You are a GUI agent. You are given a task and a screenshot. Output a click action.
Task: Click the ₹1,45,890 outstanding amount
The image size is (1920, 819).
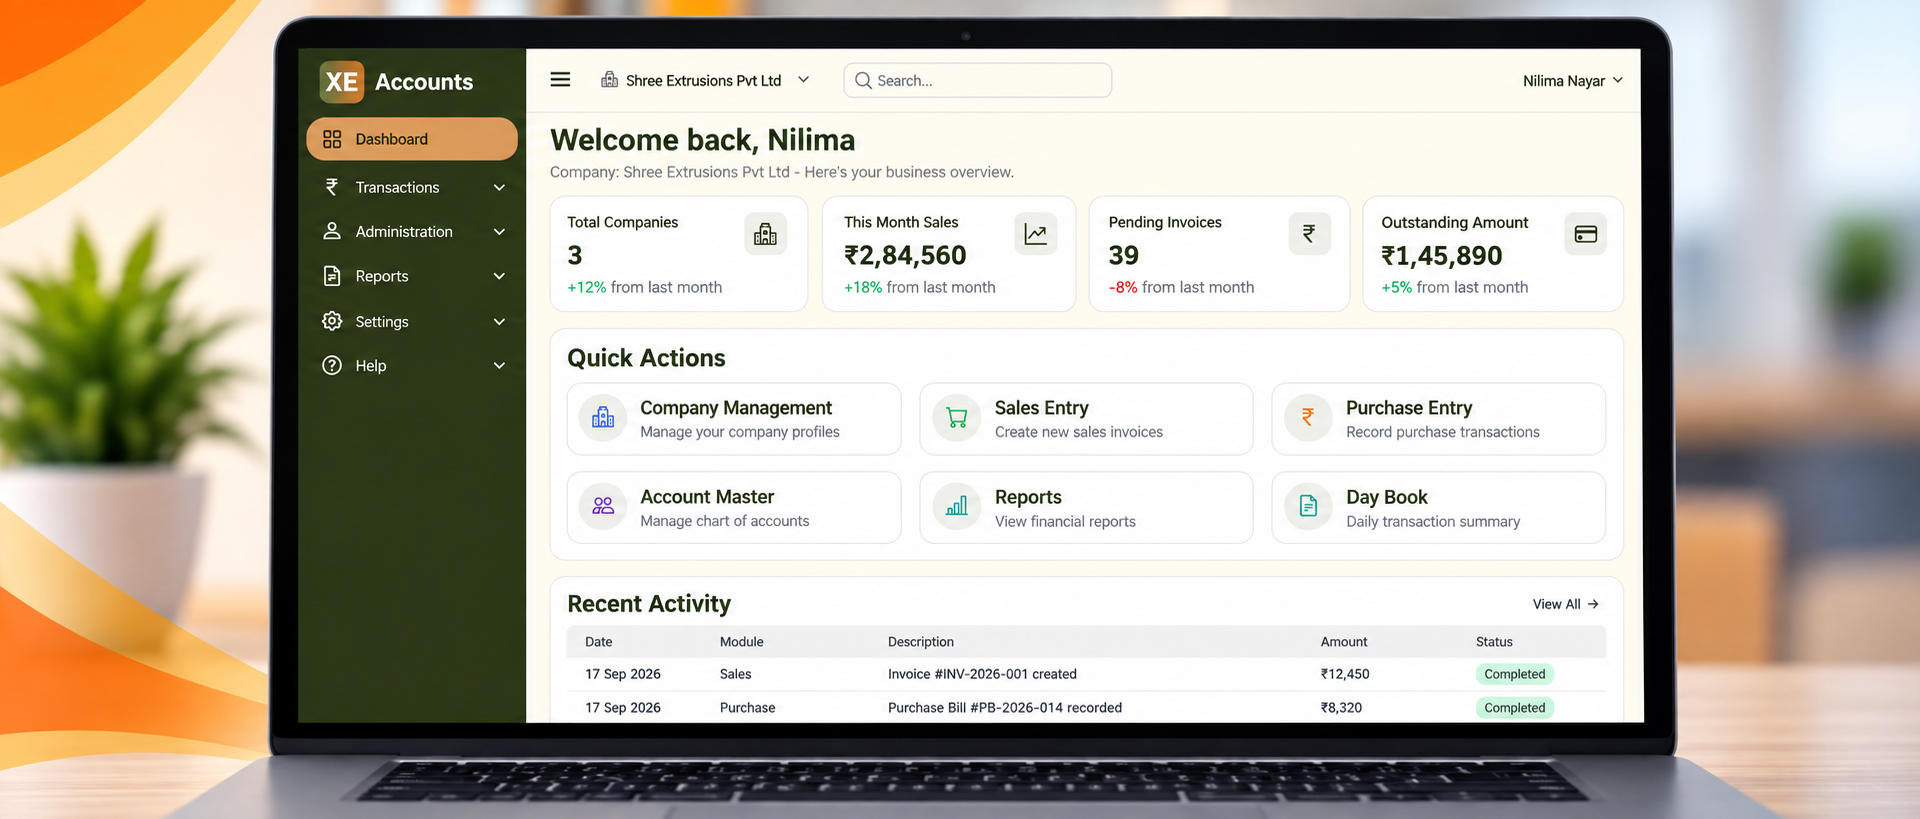(1441, 256)
